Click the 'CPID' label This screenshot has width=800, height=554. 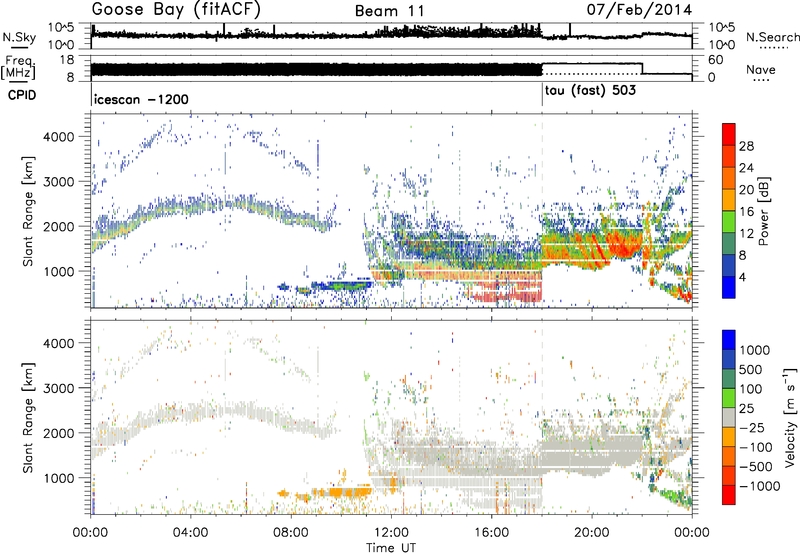pyautogui.click(x=22, y=95)
